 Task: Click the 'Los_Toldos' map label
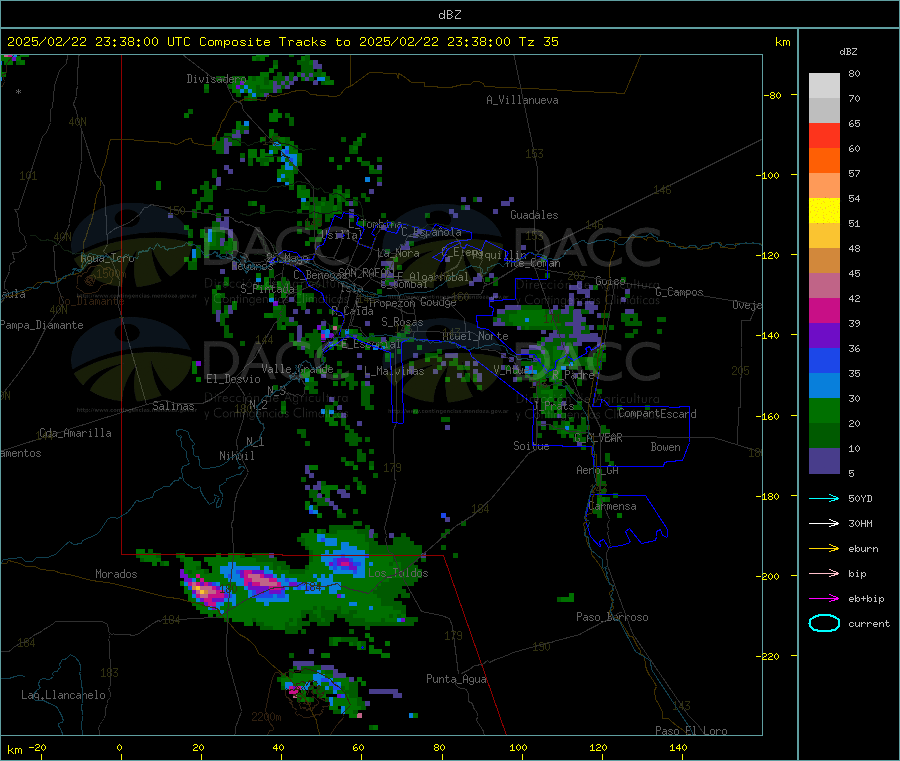[x=398, y=573]
